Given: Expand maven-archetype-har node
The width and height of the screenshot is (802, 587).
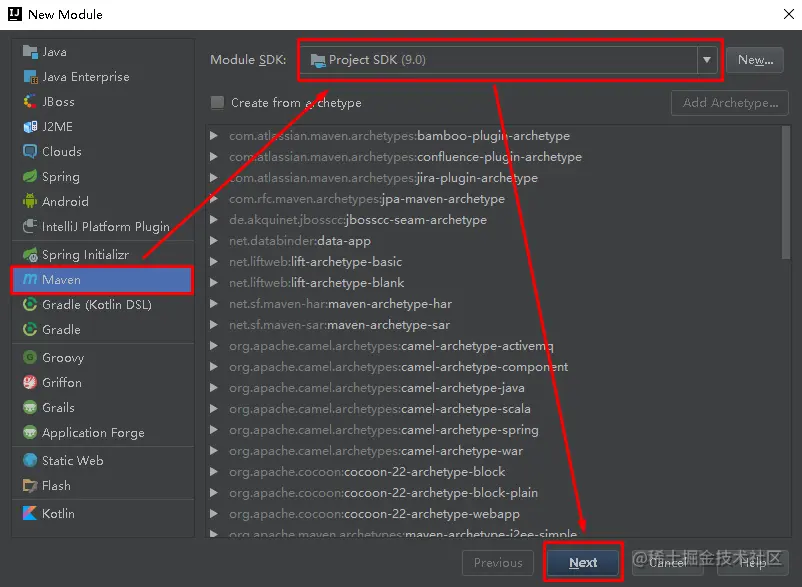Looking at the screenshot, I should tap(214, 303).
